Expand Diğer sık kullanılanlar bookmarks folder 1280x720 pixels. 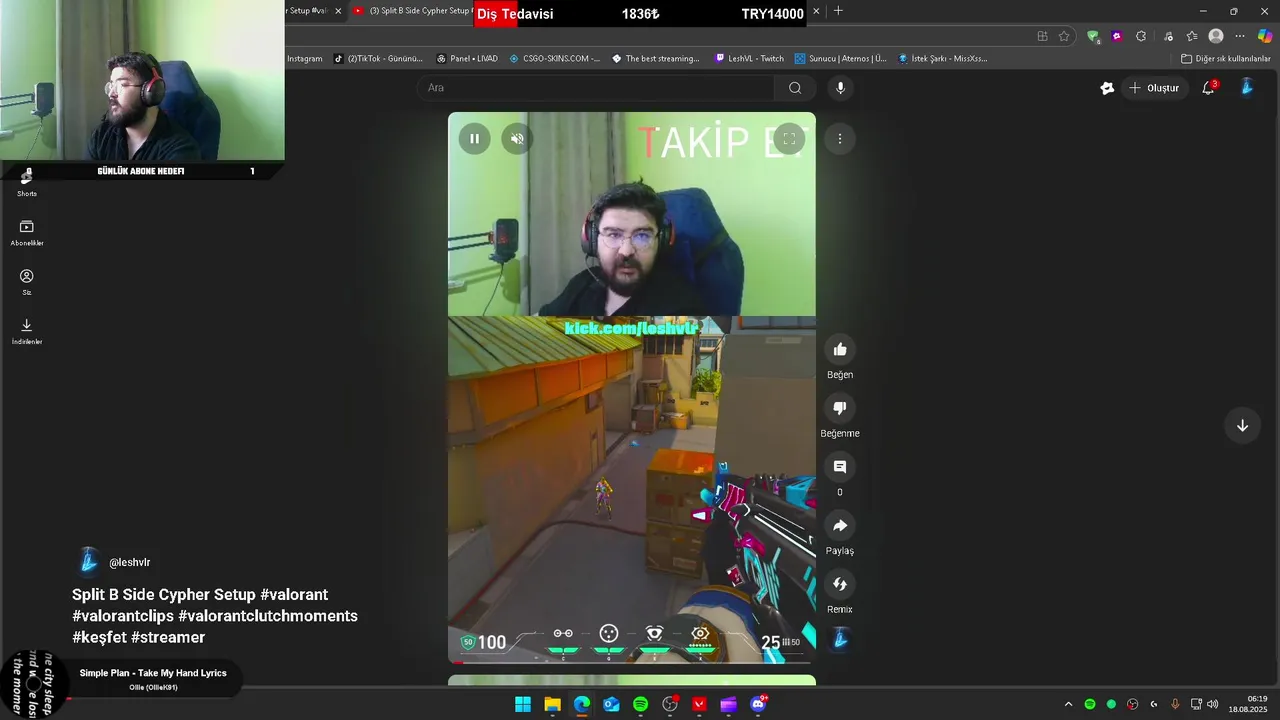click(x=1225, y=59)
